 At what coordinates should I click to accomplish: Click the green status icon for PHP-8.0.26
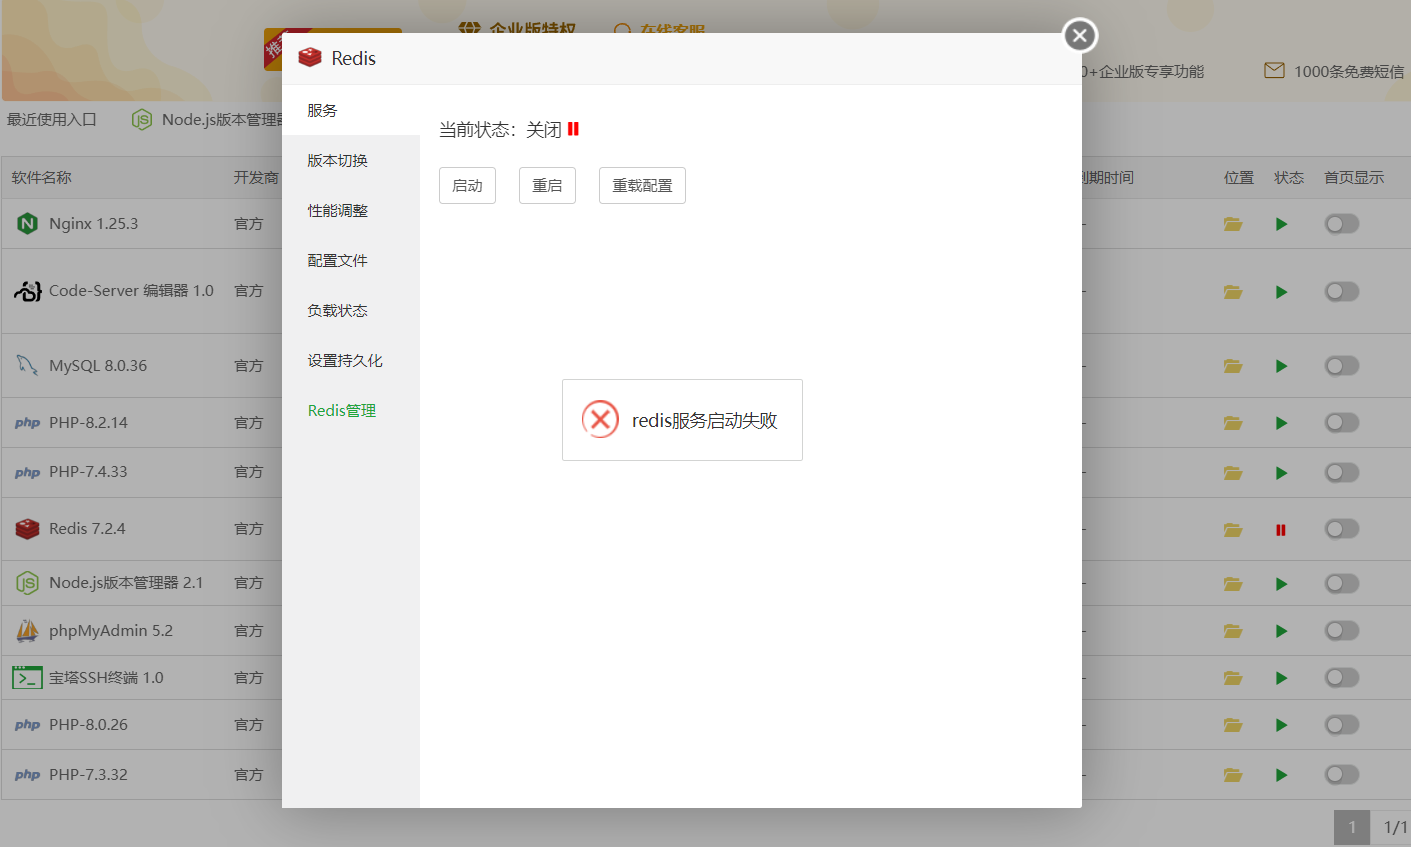pyautogui.click(x=1281, y=725)
